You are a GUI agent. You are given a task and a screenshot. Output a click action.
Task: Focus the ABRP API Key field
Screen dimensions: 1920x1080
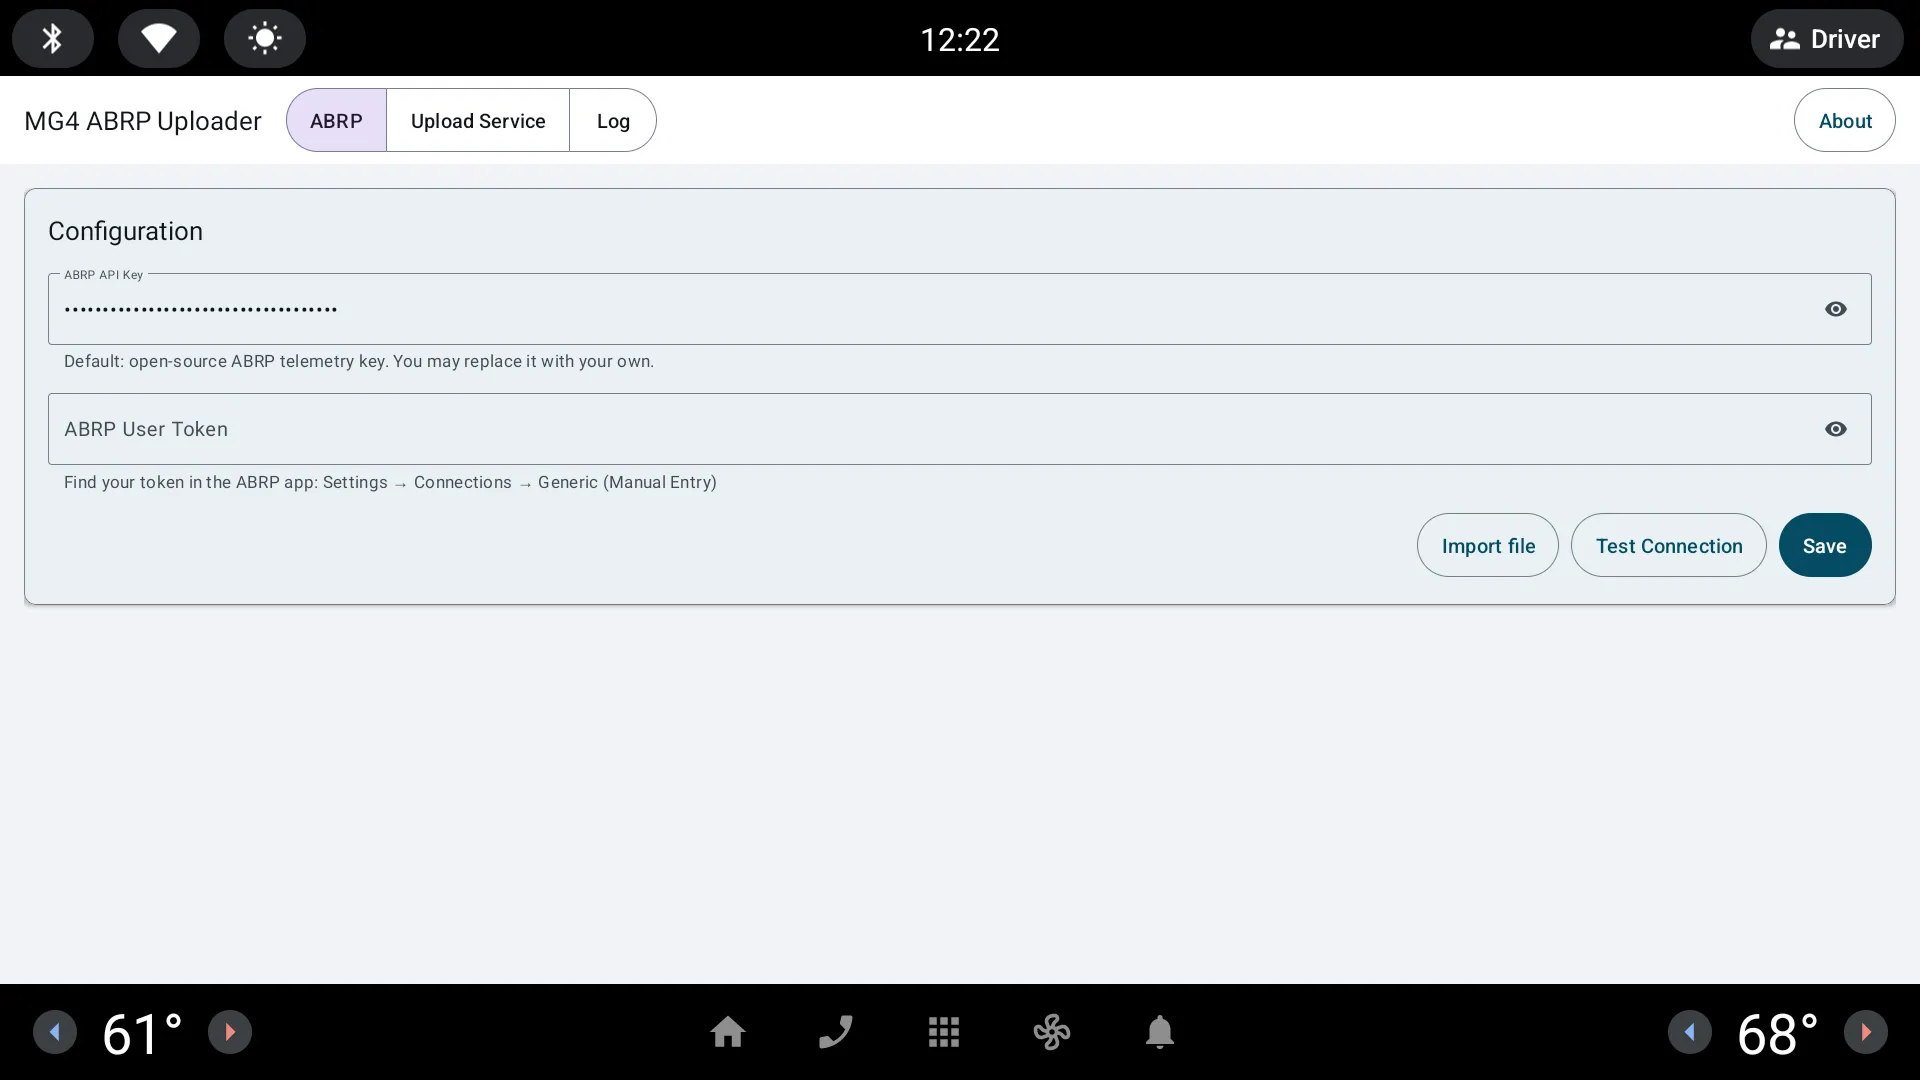point(960,309)
